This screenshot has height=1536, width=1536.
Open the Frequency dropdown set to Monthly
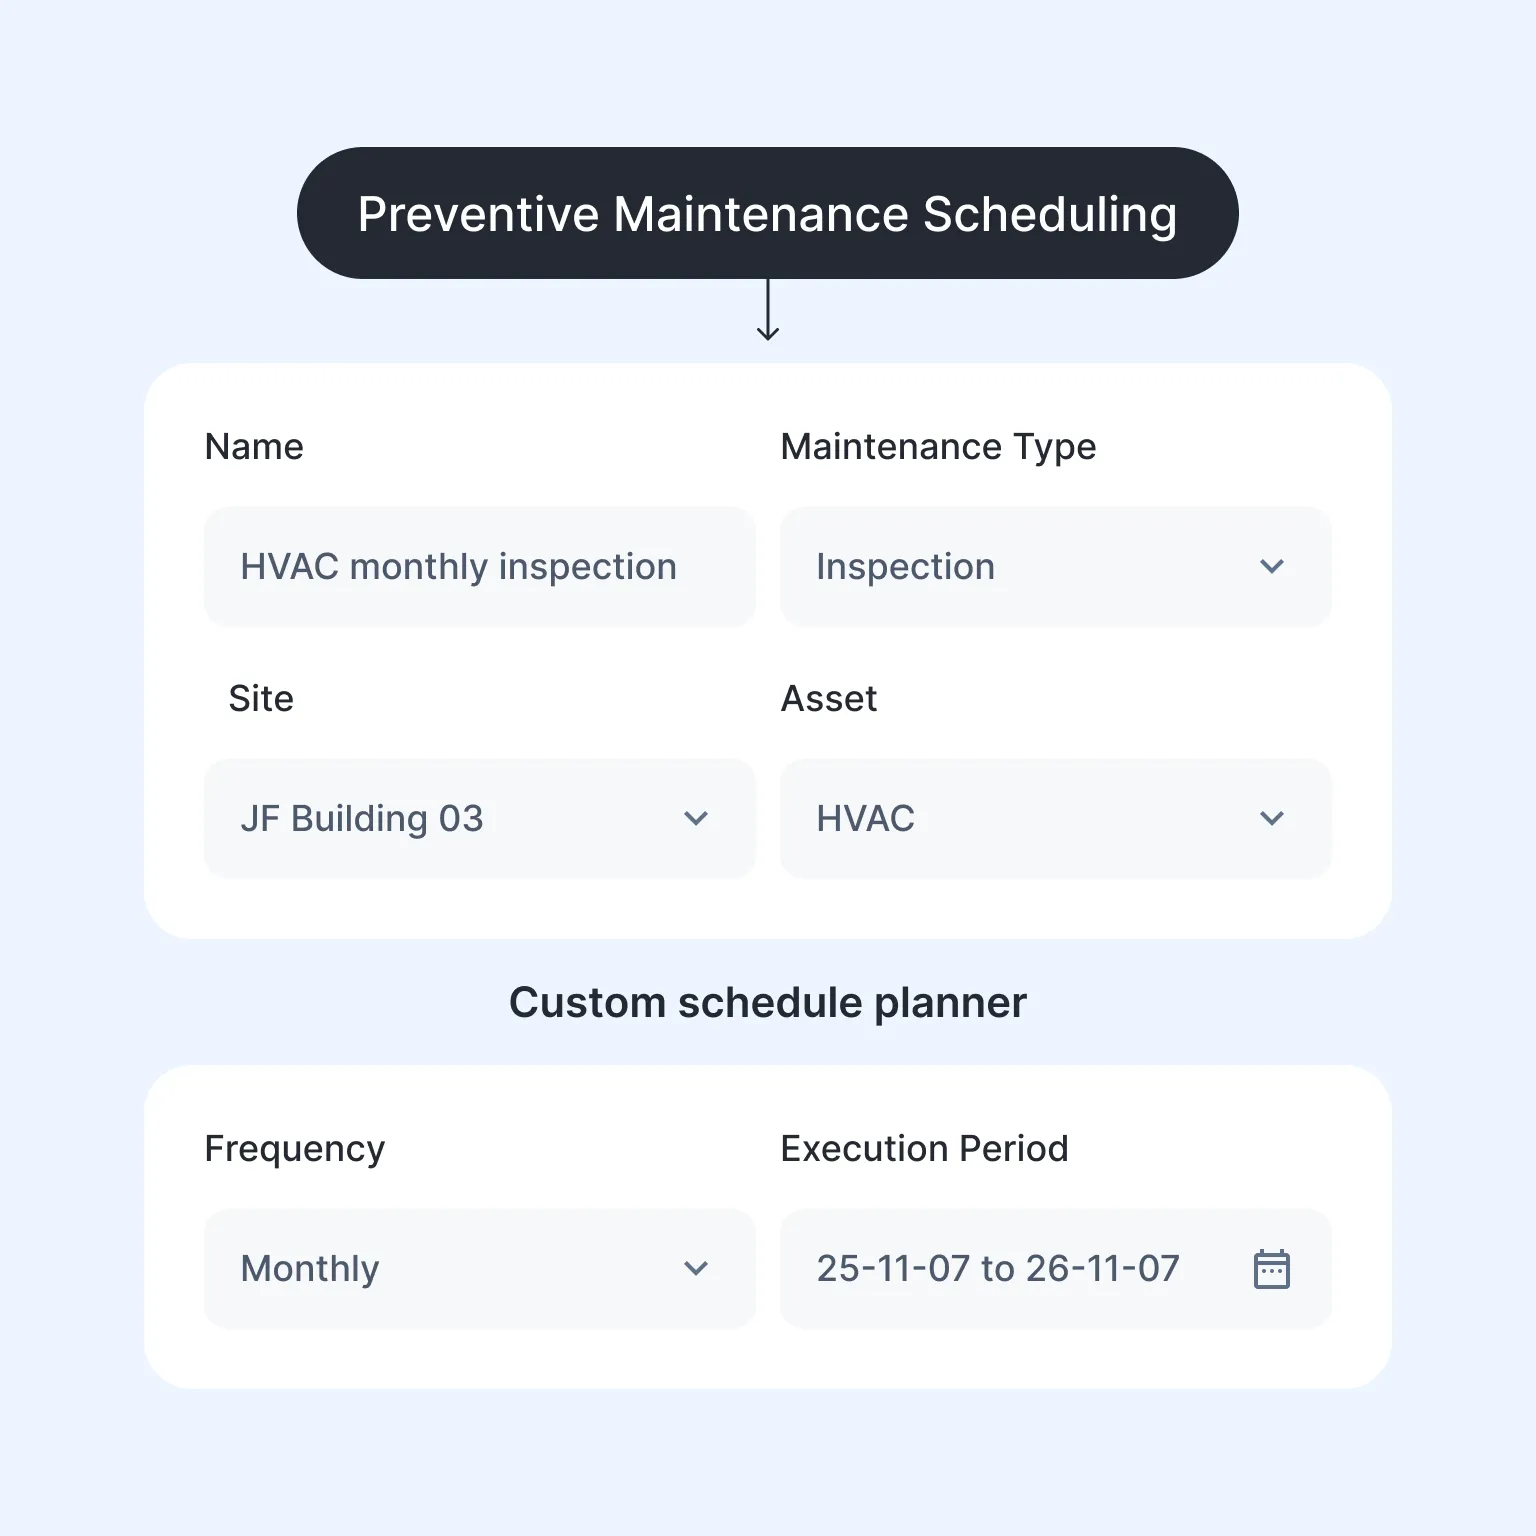pos(478,1268)
